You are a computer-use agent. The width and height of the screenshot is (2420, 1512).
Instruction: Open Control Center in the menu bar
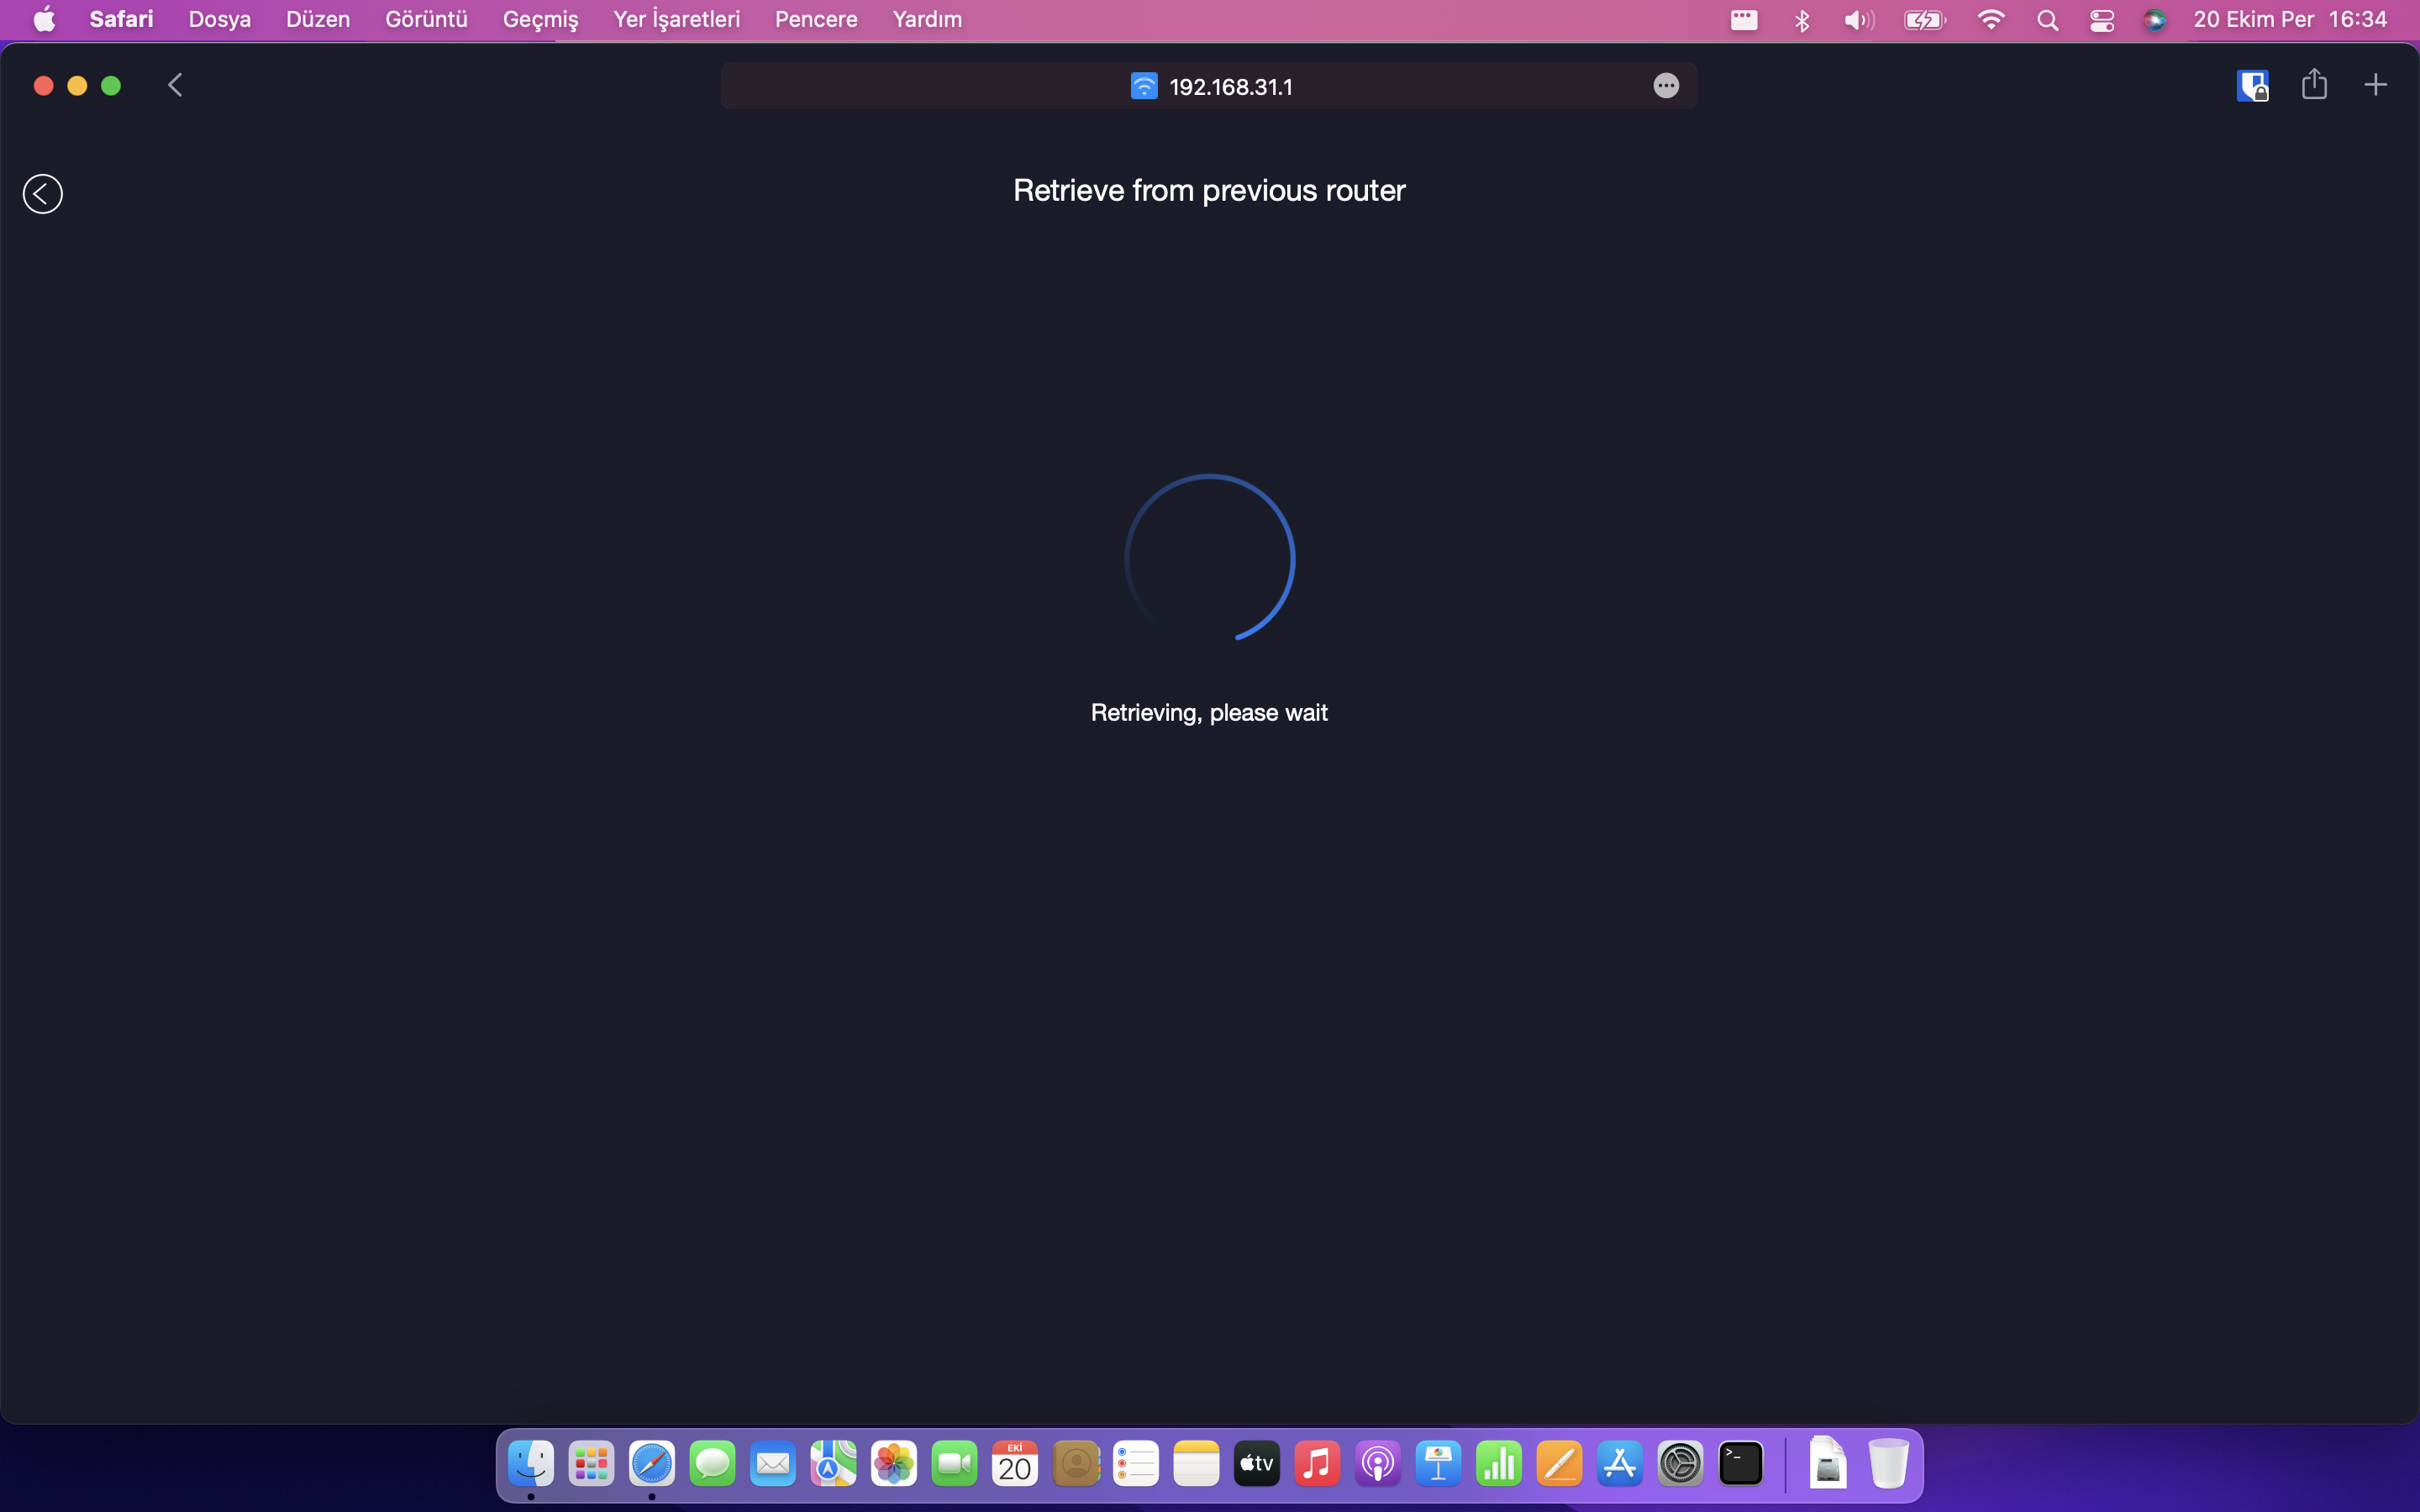point(2102,20)
